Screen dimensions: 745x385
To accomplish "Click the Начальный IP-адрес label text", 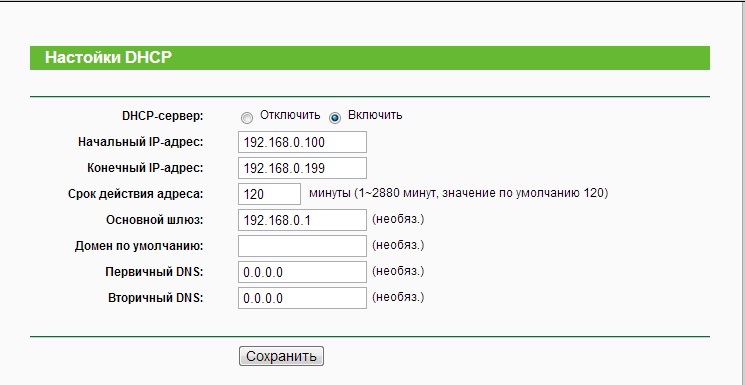I will [x=141, y=142].
